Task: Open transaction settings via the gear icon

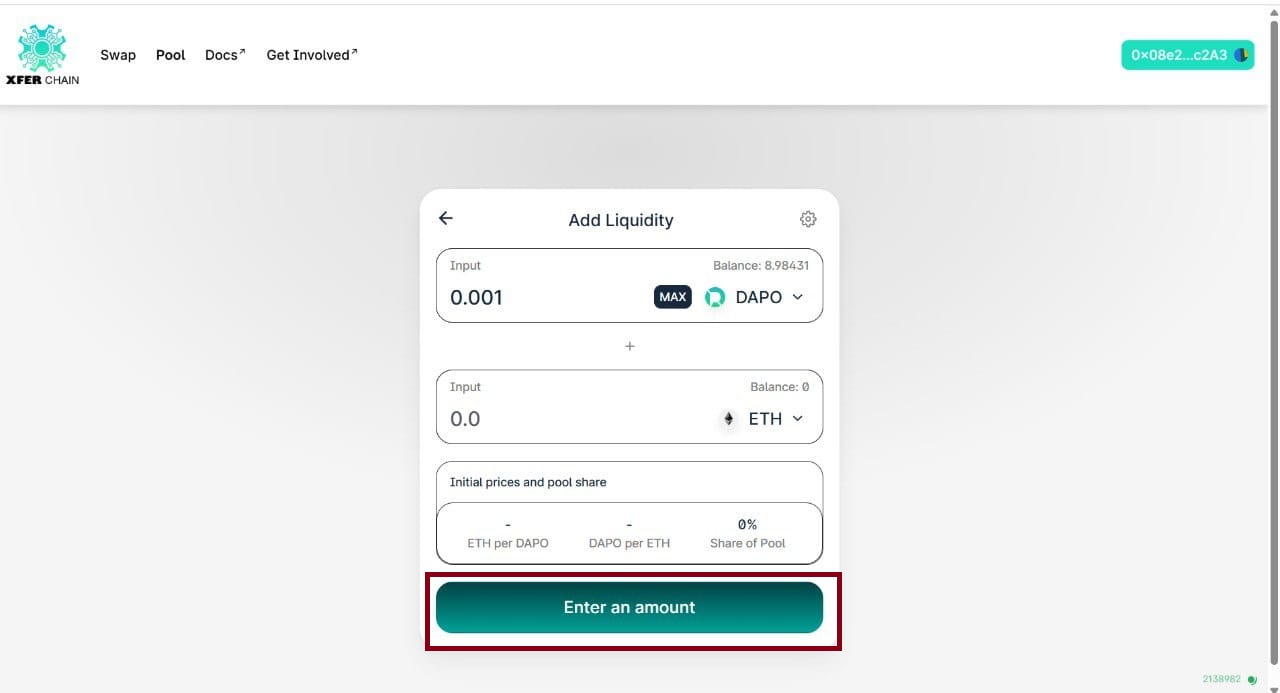Action: tap(808, 218)
